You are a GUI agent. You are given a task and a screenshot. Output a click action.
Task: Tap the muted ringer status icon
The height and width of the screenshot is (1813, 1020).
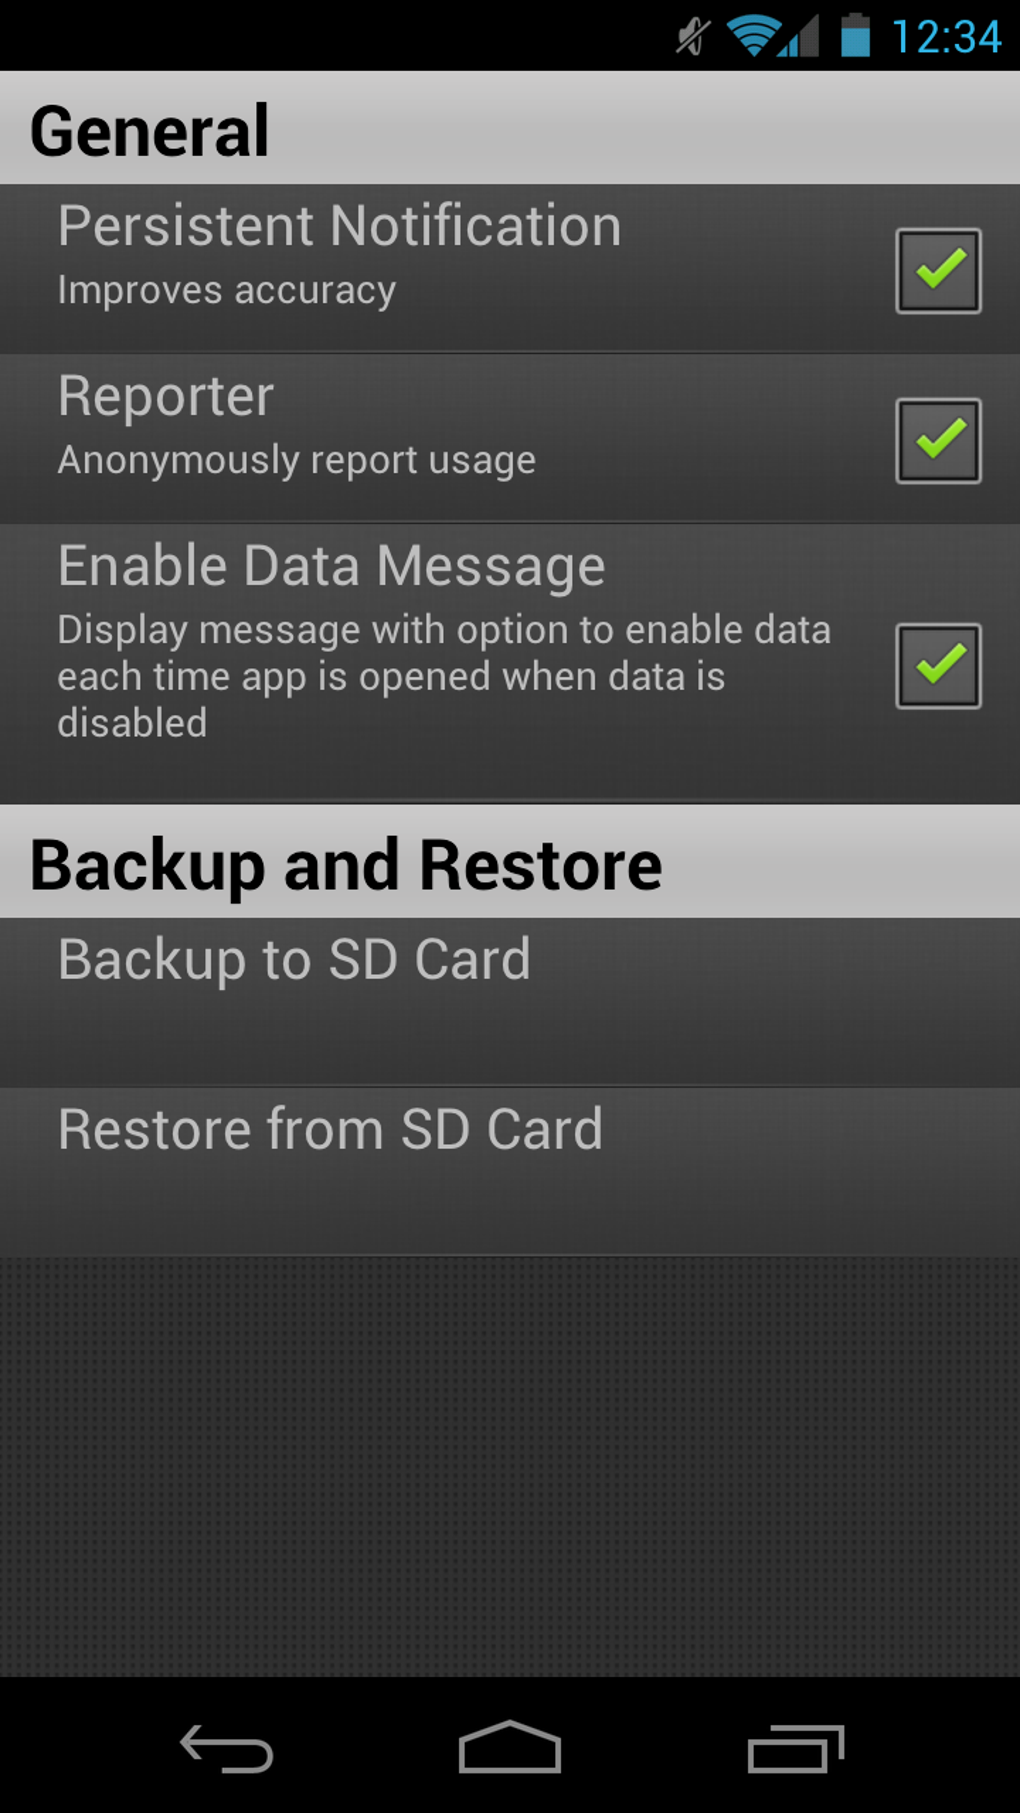(692, 37)
